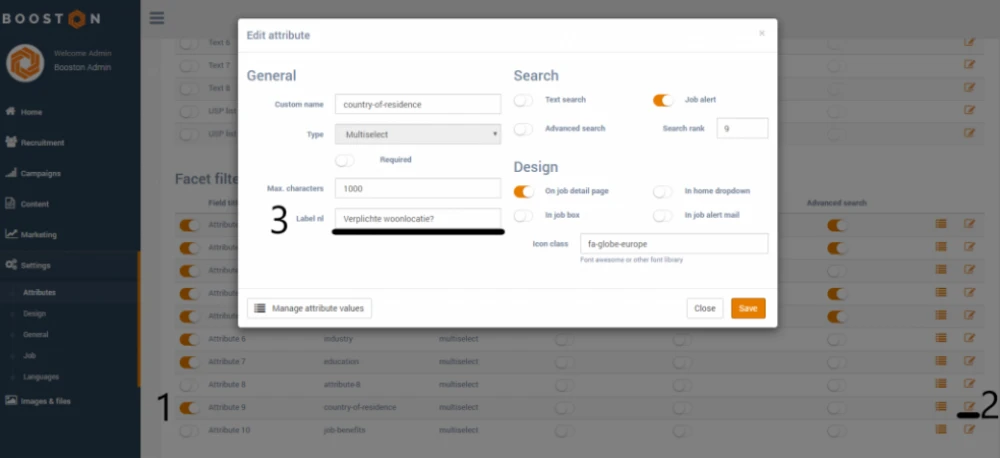Open Recruitment menu in sidebar
Image resolution: width=1000 pixels, height=458 pixels.
tap(43, 143)
